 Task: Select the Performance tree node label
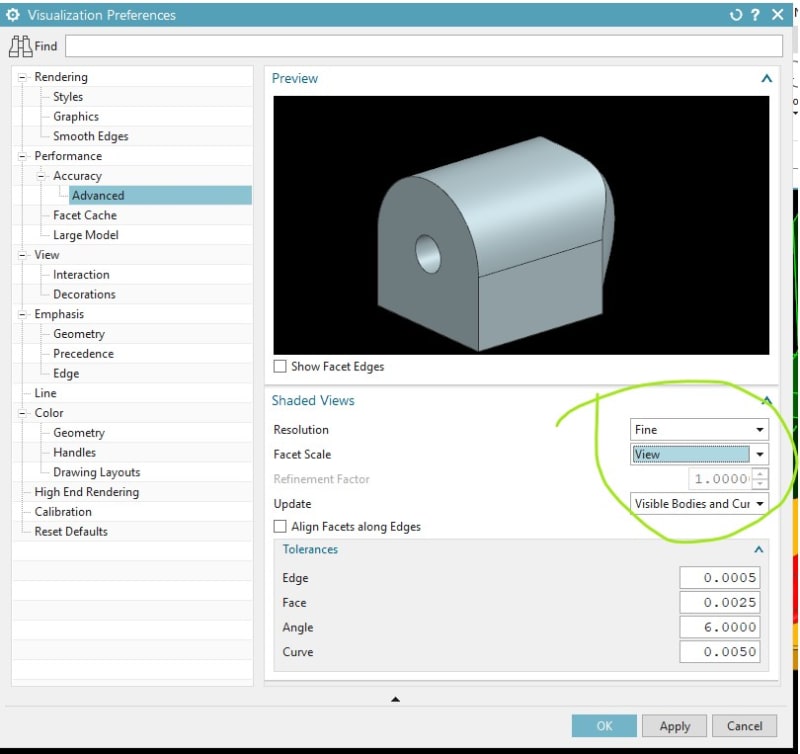tap(68, 156)
